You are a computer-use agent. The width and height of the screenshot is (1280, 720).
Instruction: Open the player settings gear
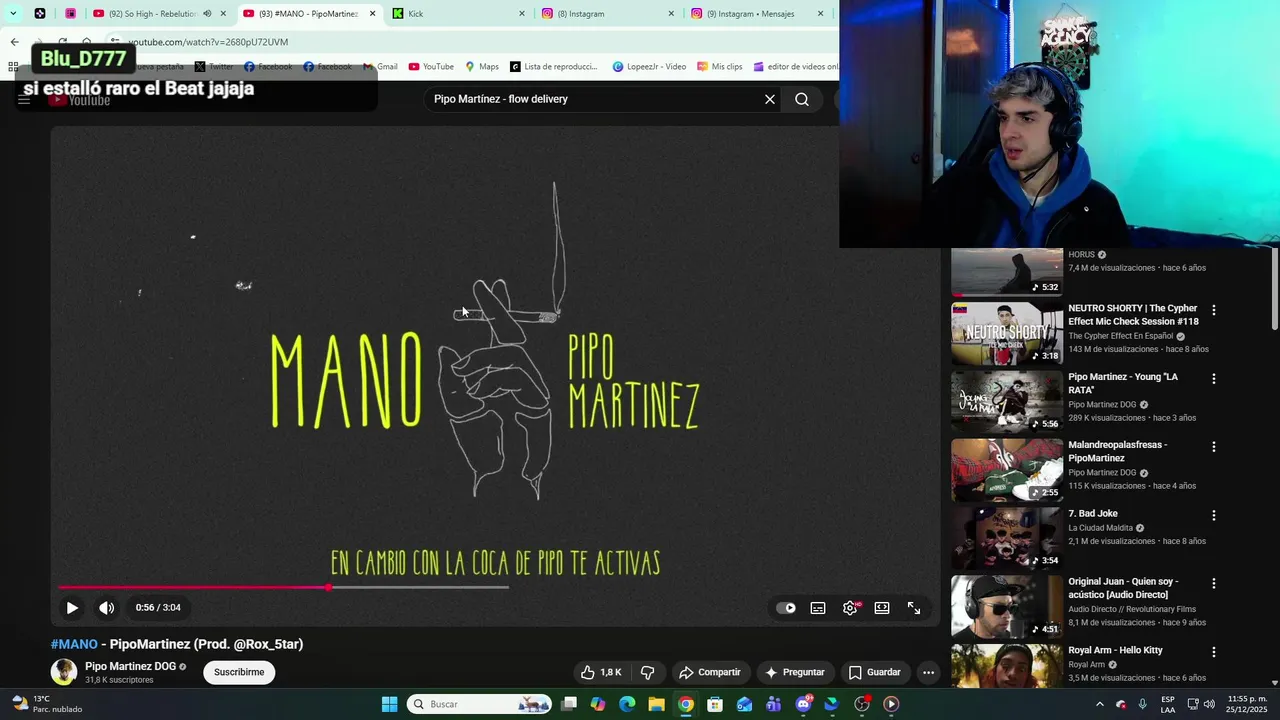[850, 608]
